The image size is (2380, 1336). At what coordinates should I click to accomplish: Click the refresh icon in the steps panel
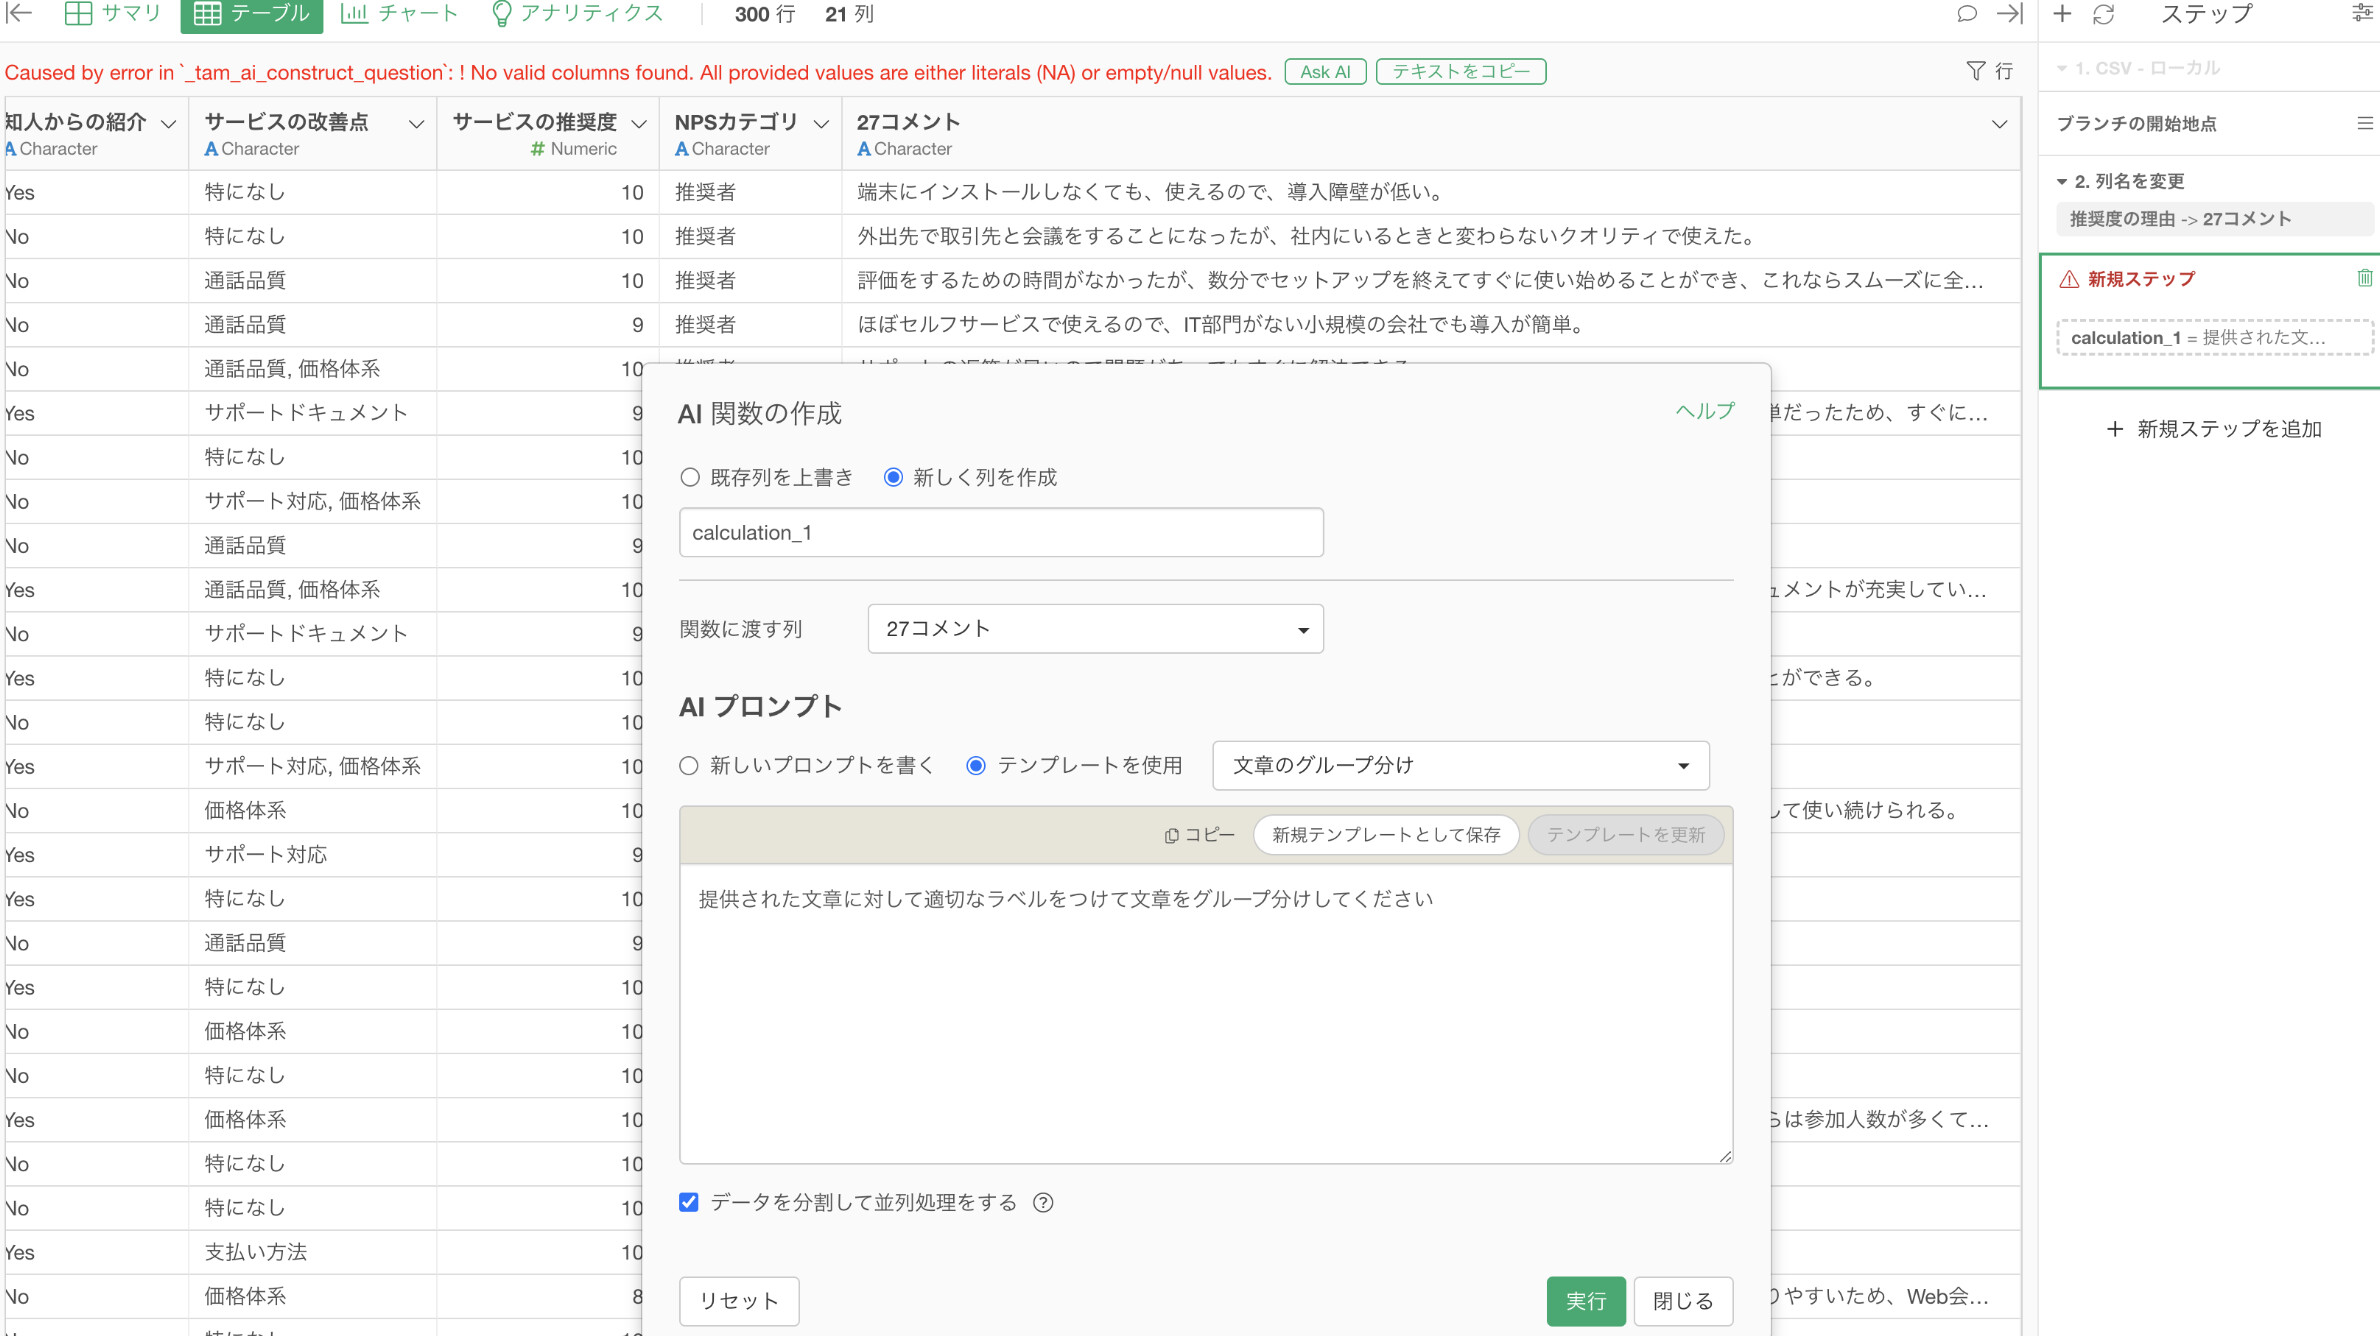(x=2104, y=14)
